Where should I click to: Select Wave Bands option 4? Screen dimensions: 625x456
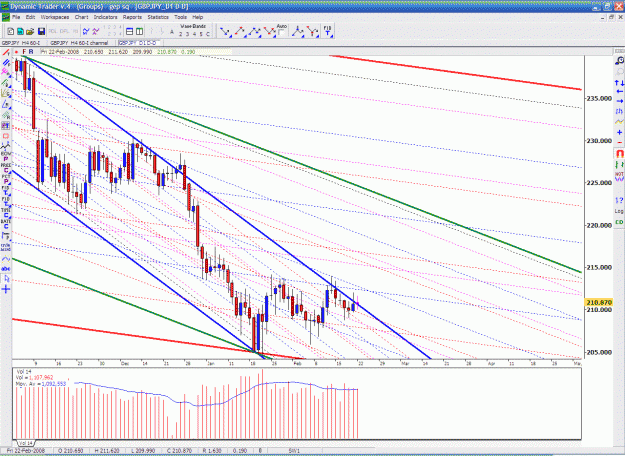[194, 34]
